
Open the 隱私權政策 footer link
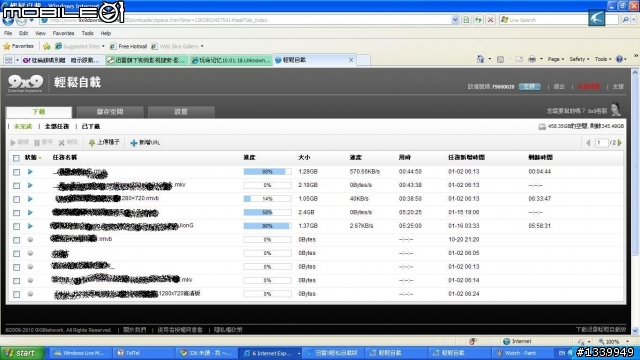coord(228,330)
